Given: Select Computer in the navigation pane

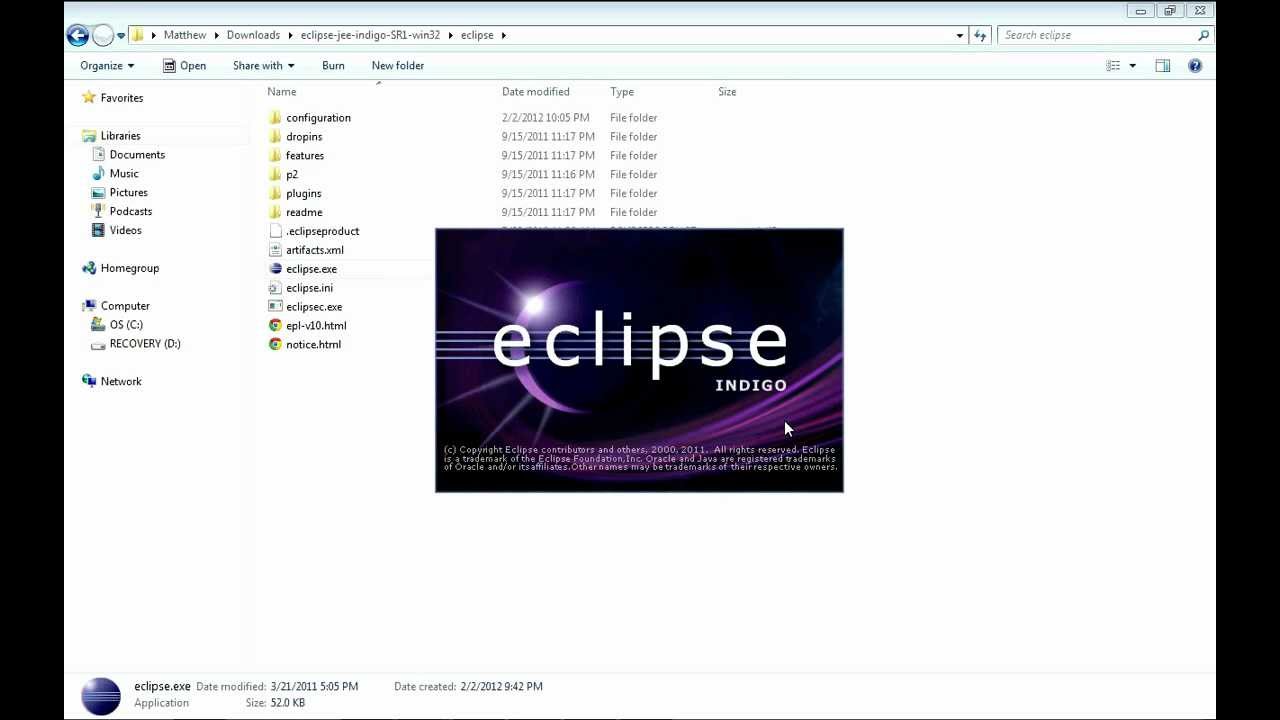Looking at the screenshot, I should [x=125, y=306].
